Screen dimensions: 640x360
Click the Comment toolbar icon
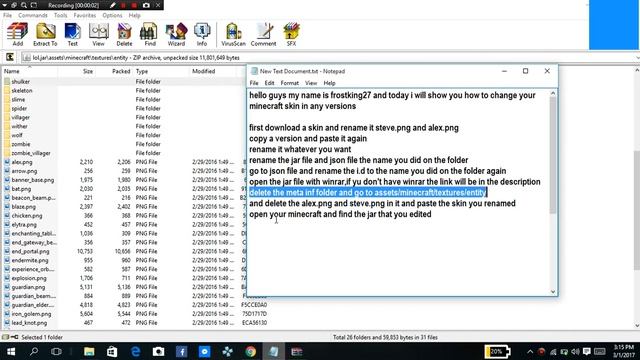[263, 34]
